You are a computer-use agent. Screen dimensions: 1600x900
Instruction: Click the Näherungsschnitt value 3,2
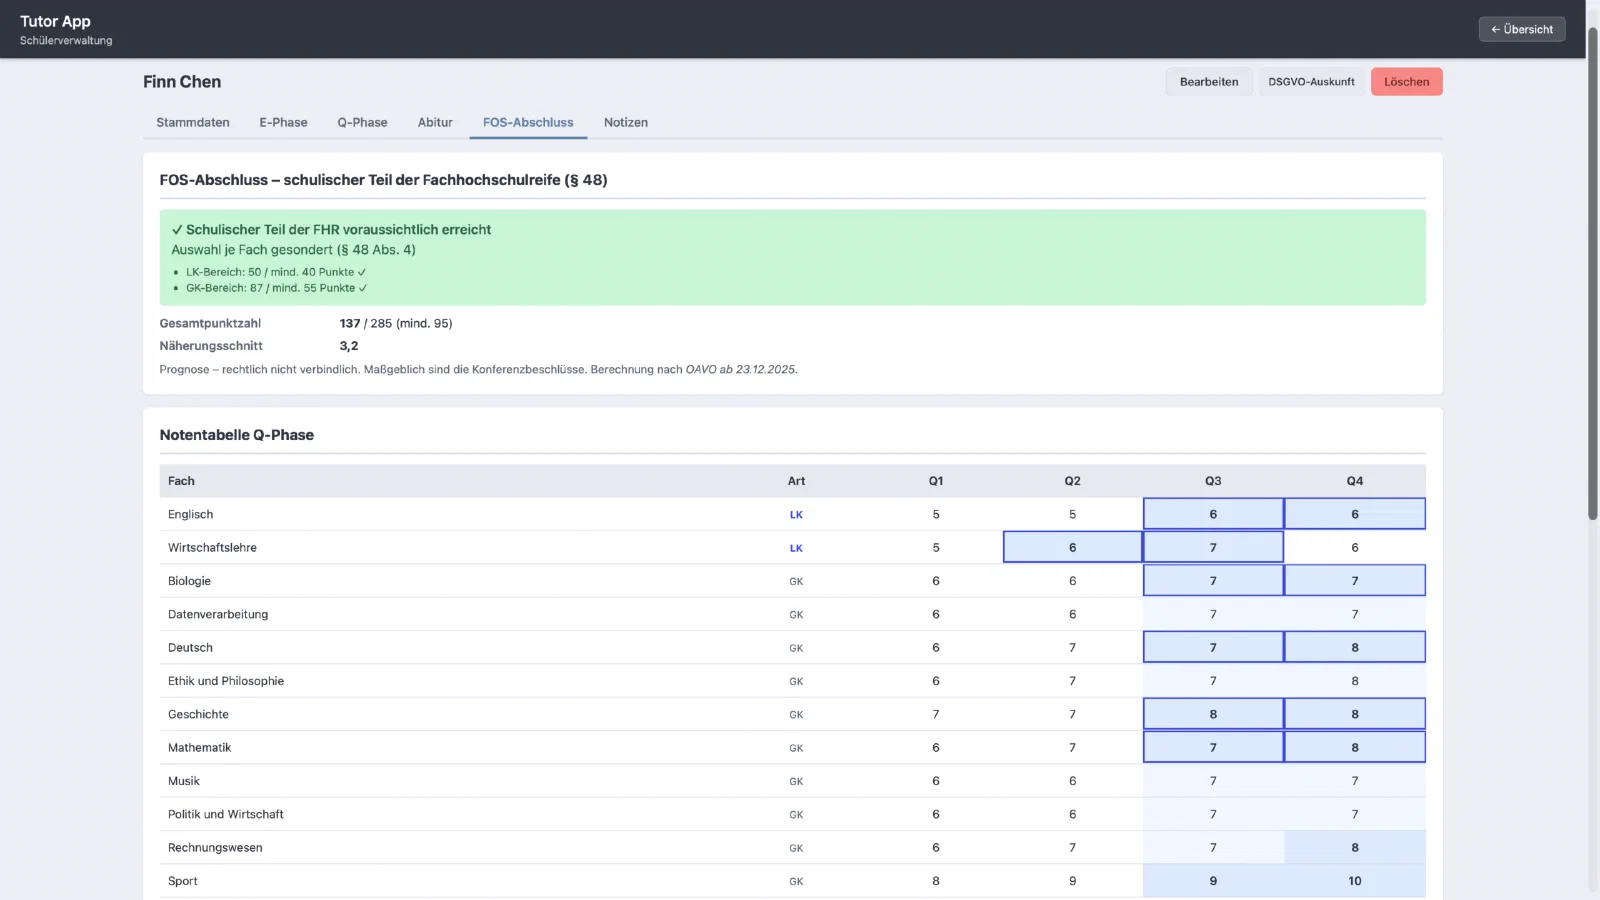349,346
